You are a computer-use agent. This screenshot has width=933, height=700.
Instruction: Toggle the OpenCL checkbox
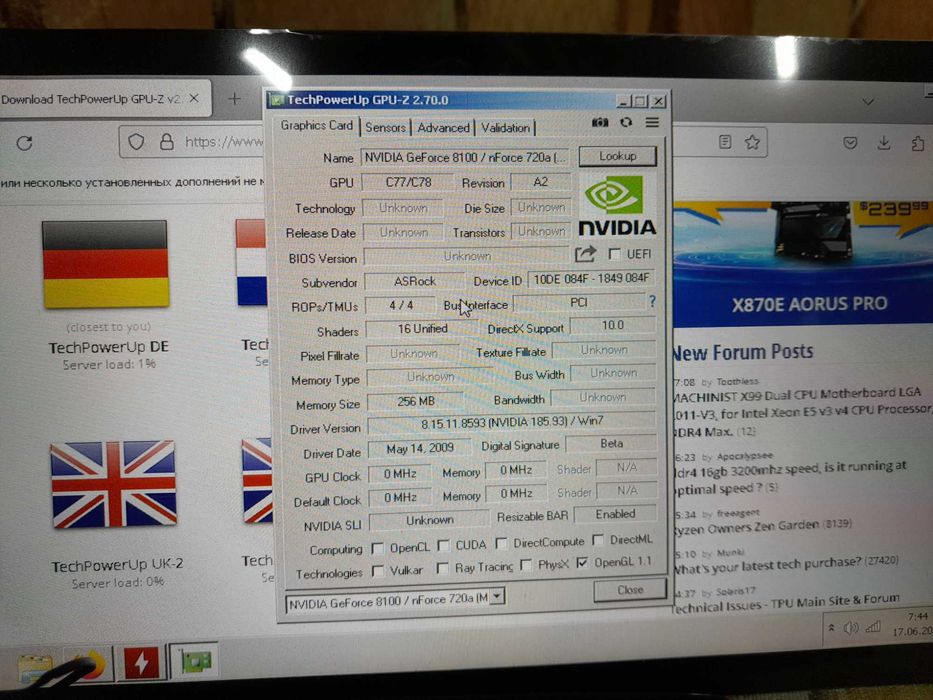[x=377, y=548]
